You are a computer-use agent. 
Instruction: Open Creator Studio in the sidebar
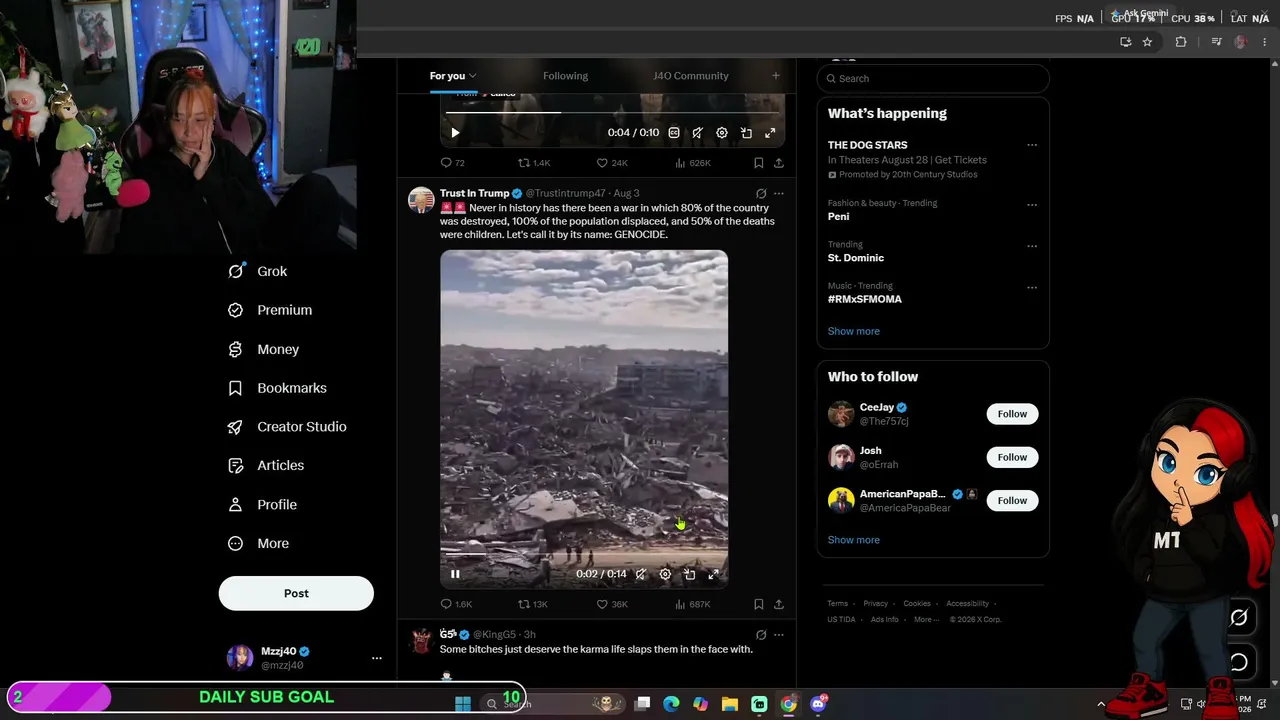[x=287, y=427]
